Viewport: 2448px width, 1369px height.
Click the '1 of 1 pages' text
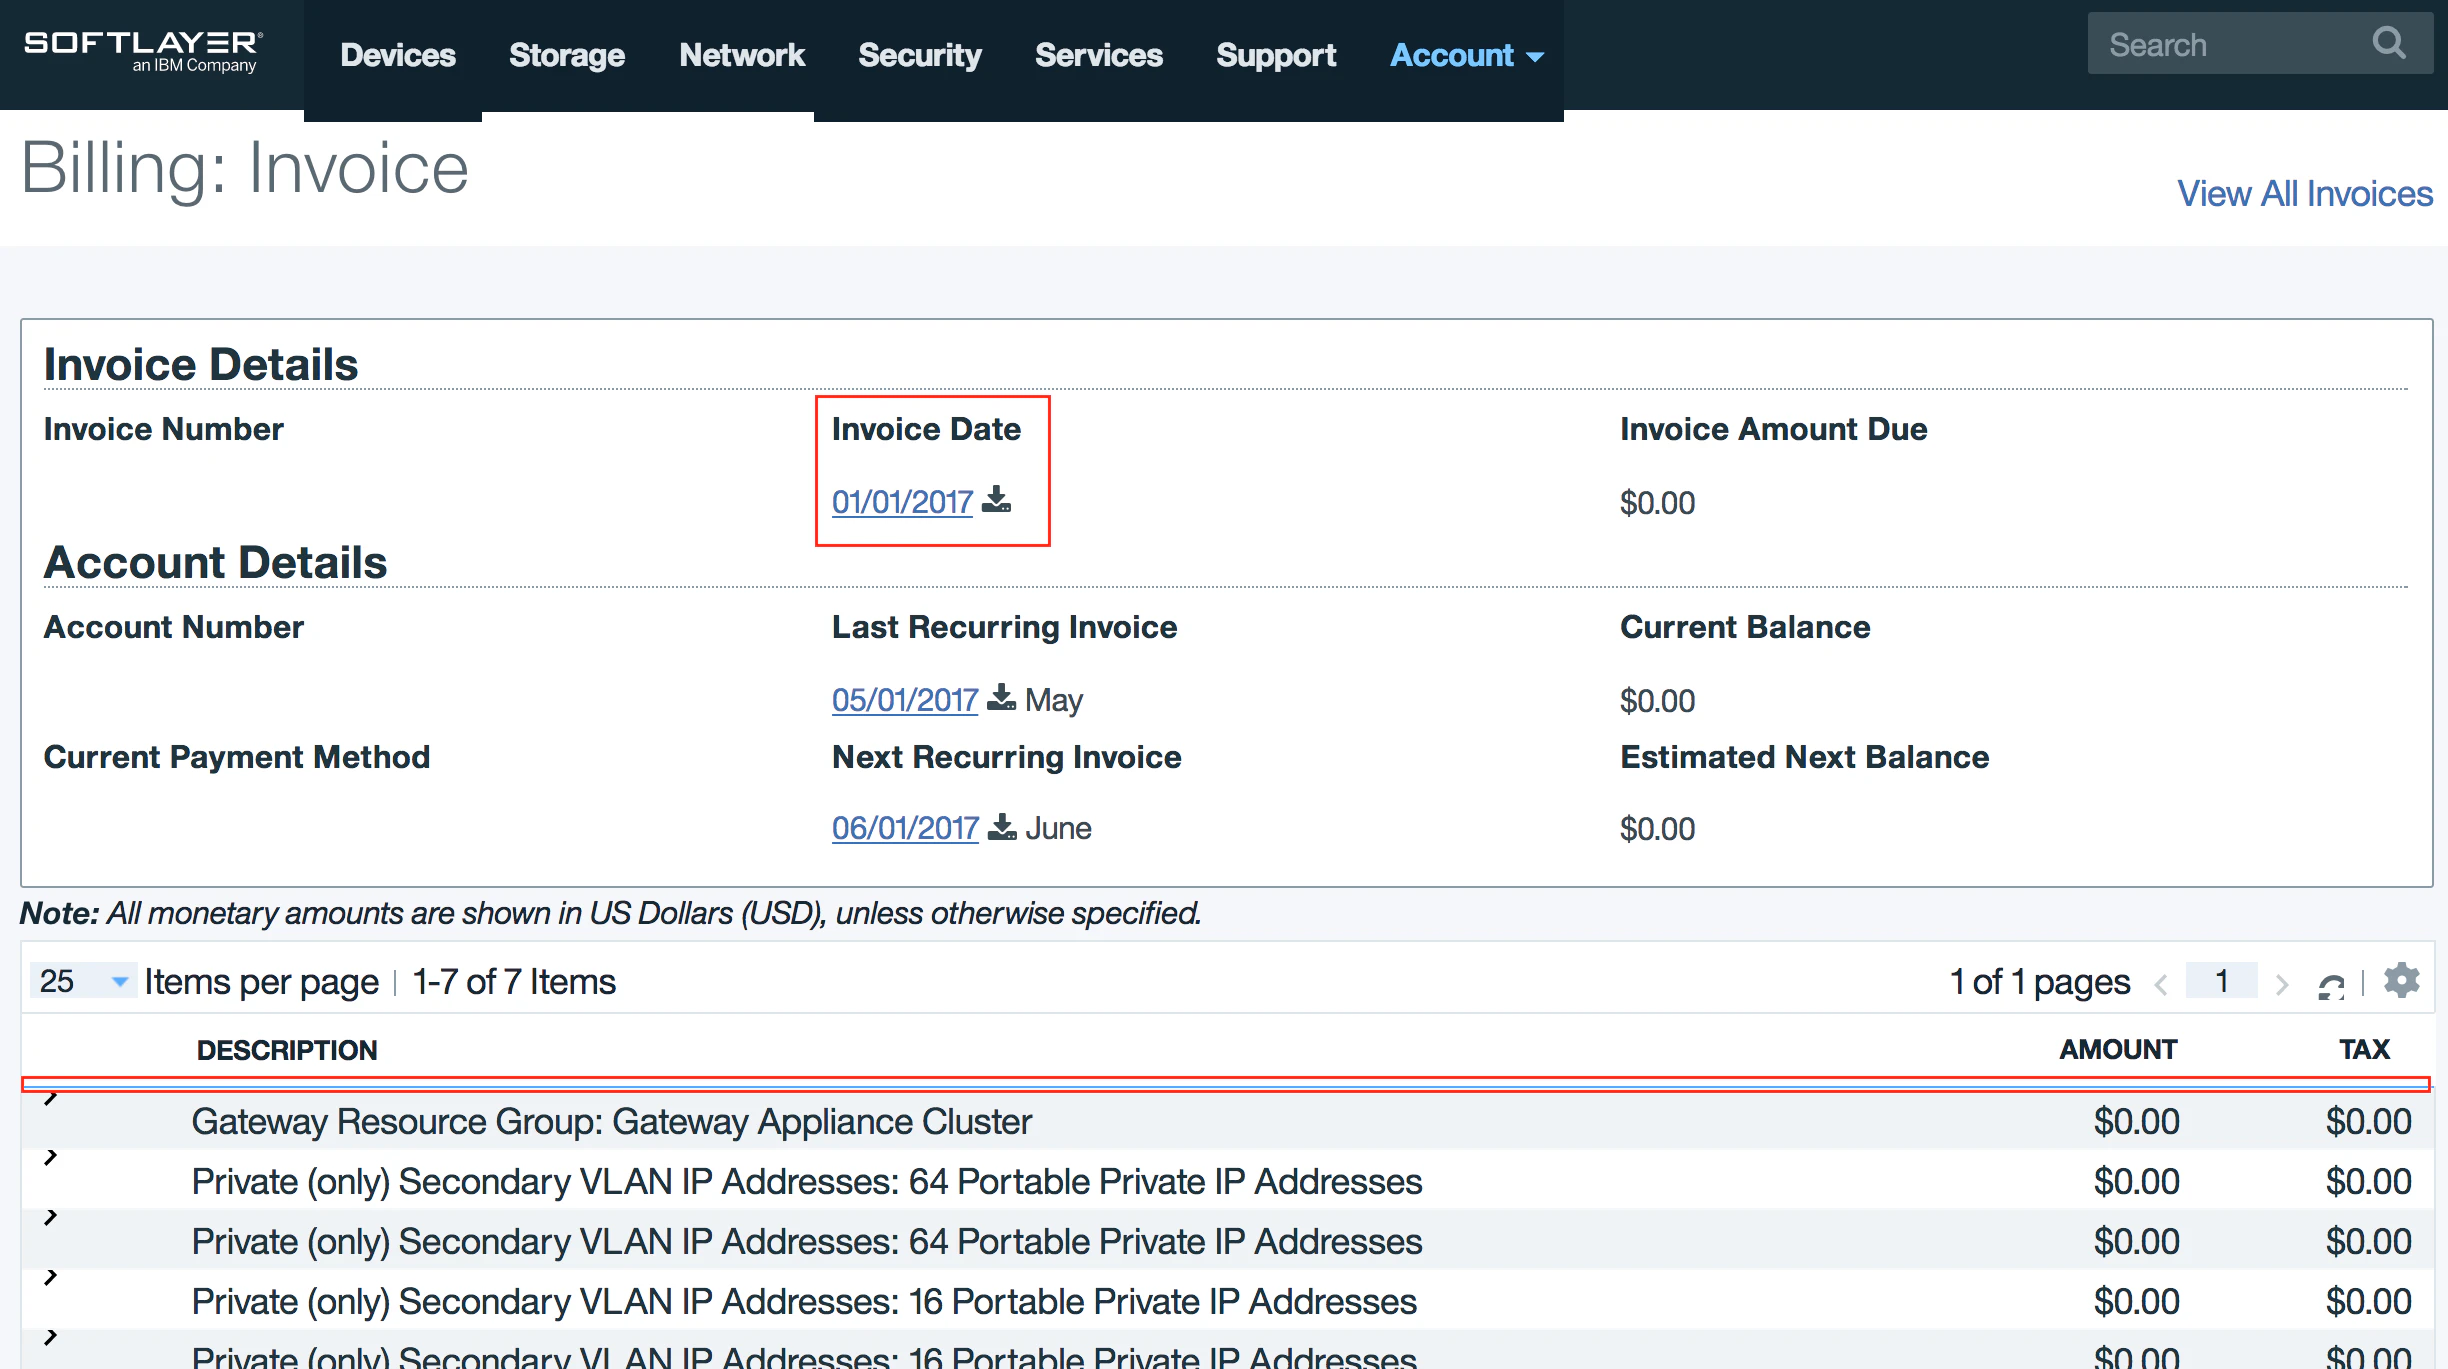pos(2040,981)
